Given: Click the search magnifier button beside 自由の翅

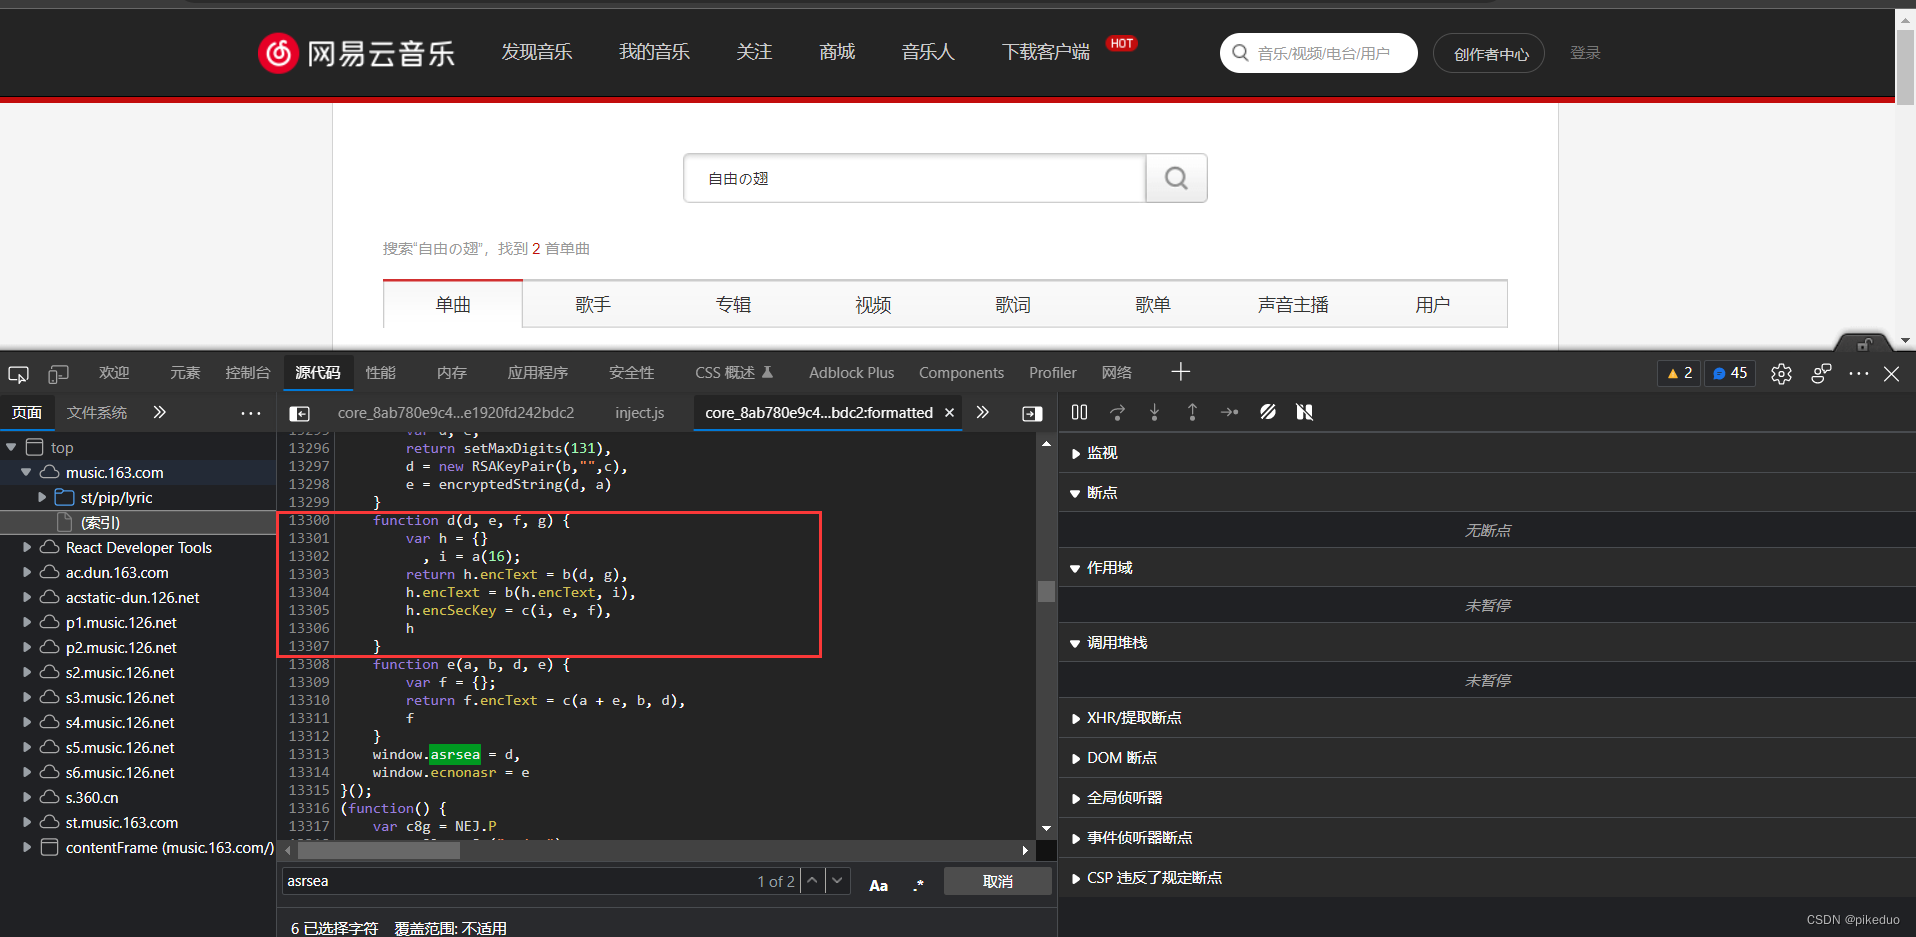Looking at the screenshot, I should pyautogui.click(x=1176, y=178).
